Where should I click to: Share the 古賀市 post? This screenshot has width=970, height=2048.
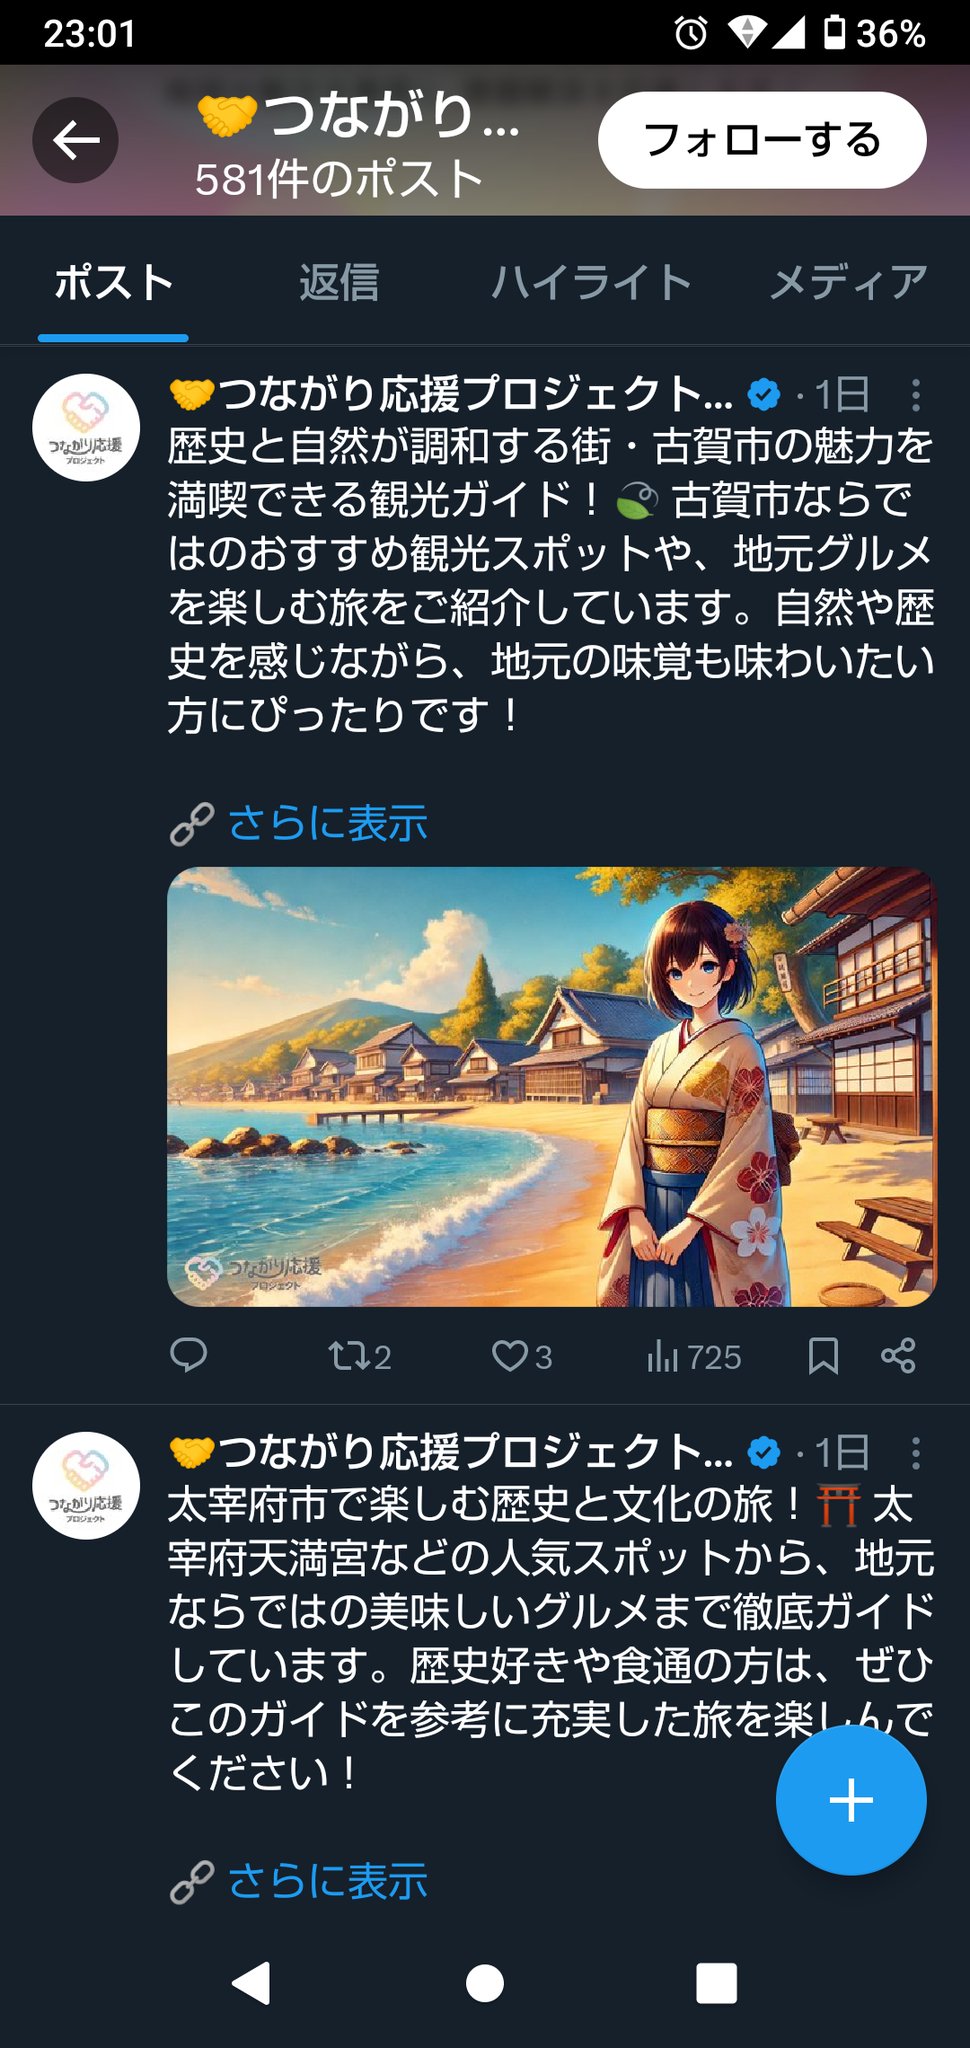[x=898, y=1356]
